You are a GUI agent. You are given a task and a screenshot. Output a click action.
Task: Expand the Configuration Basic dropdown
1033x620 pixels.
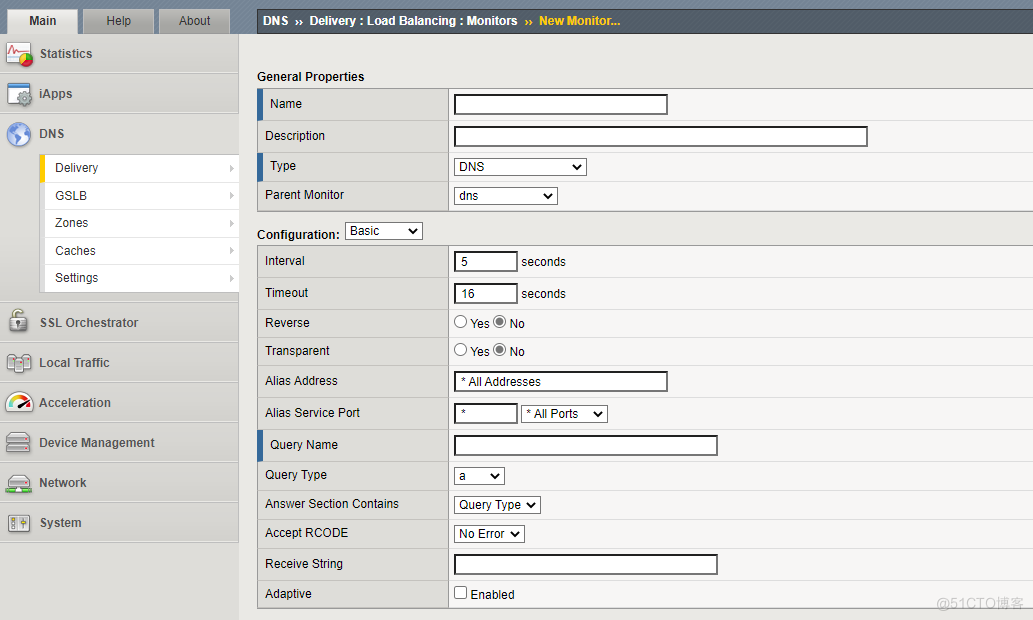(384, 231)
